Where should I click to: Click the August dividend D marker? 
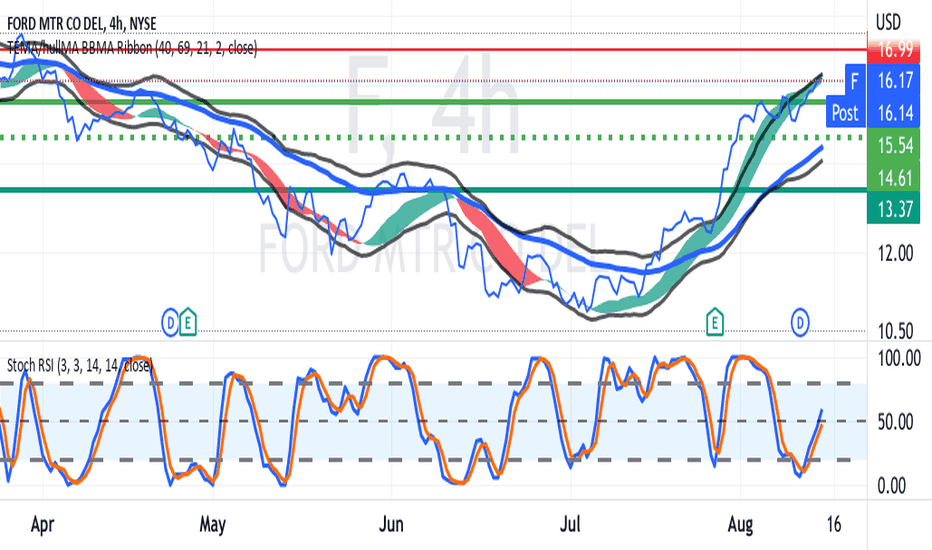tap(800, 323)
